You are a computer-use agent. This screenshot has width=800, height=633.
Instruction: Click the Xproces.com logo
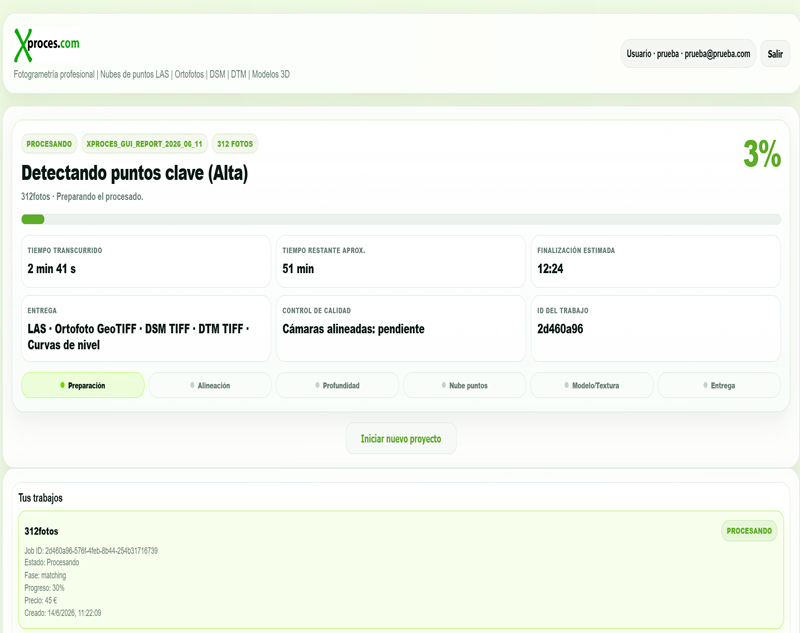[46, 45]
